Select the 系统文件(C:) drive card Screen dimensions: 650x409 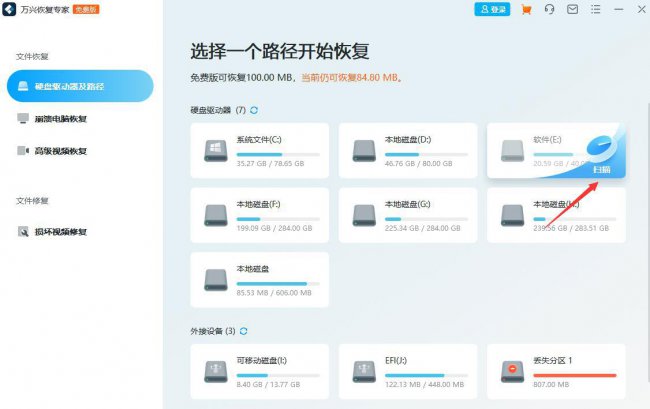pyautogui.click(x=260, y=150)
